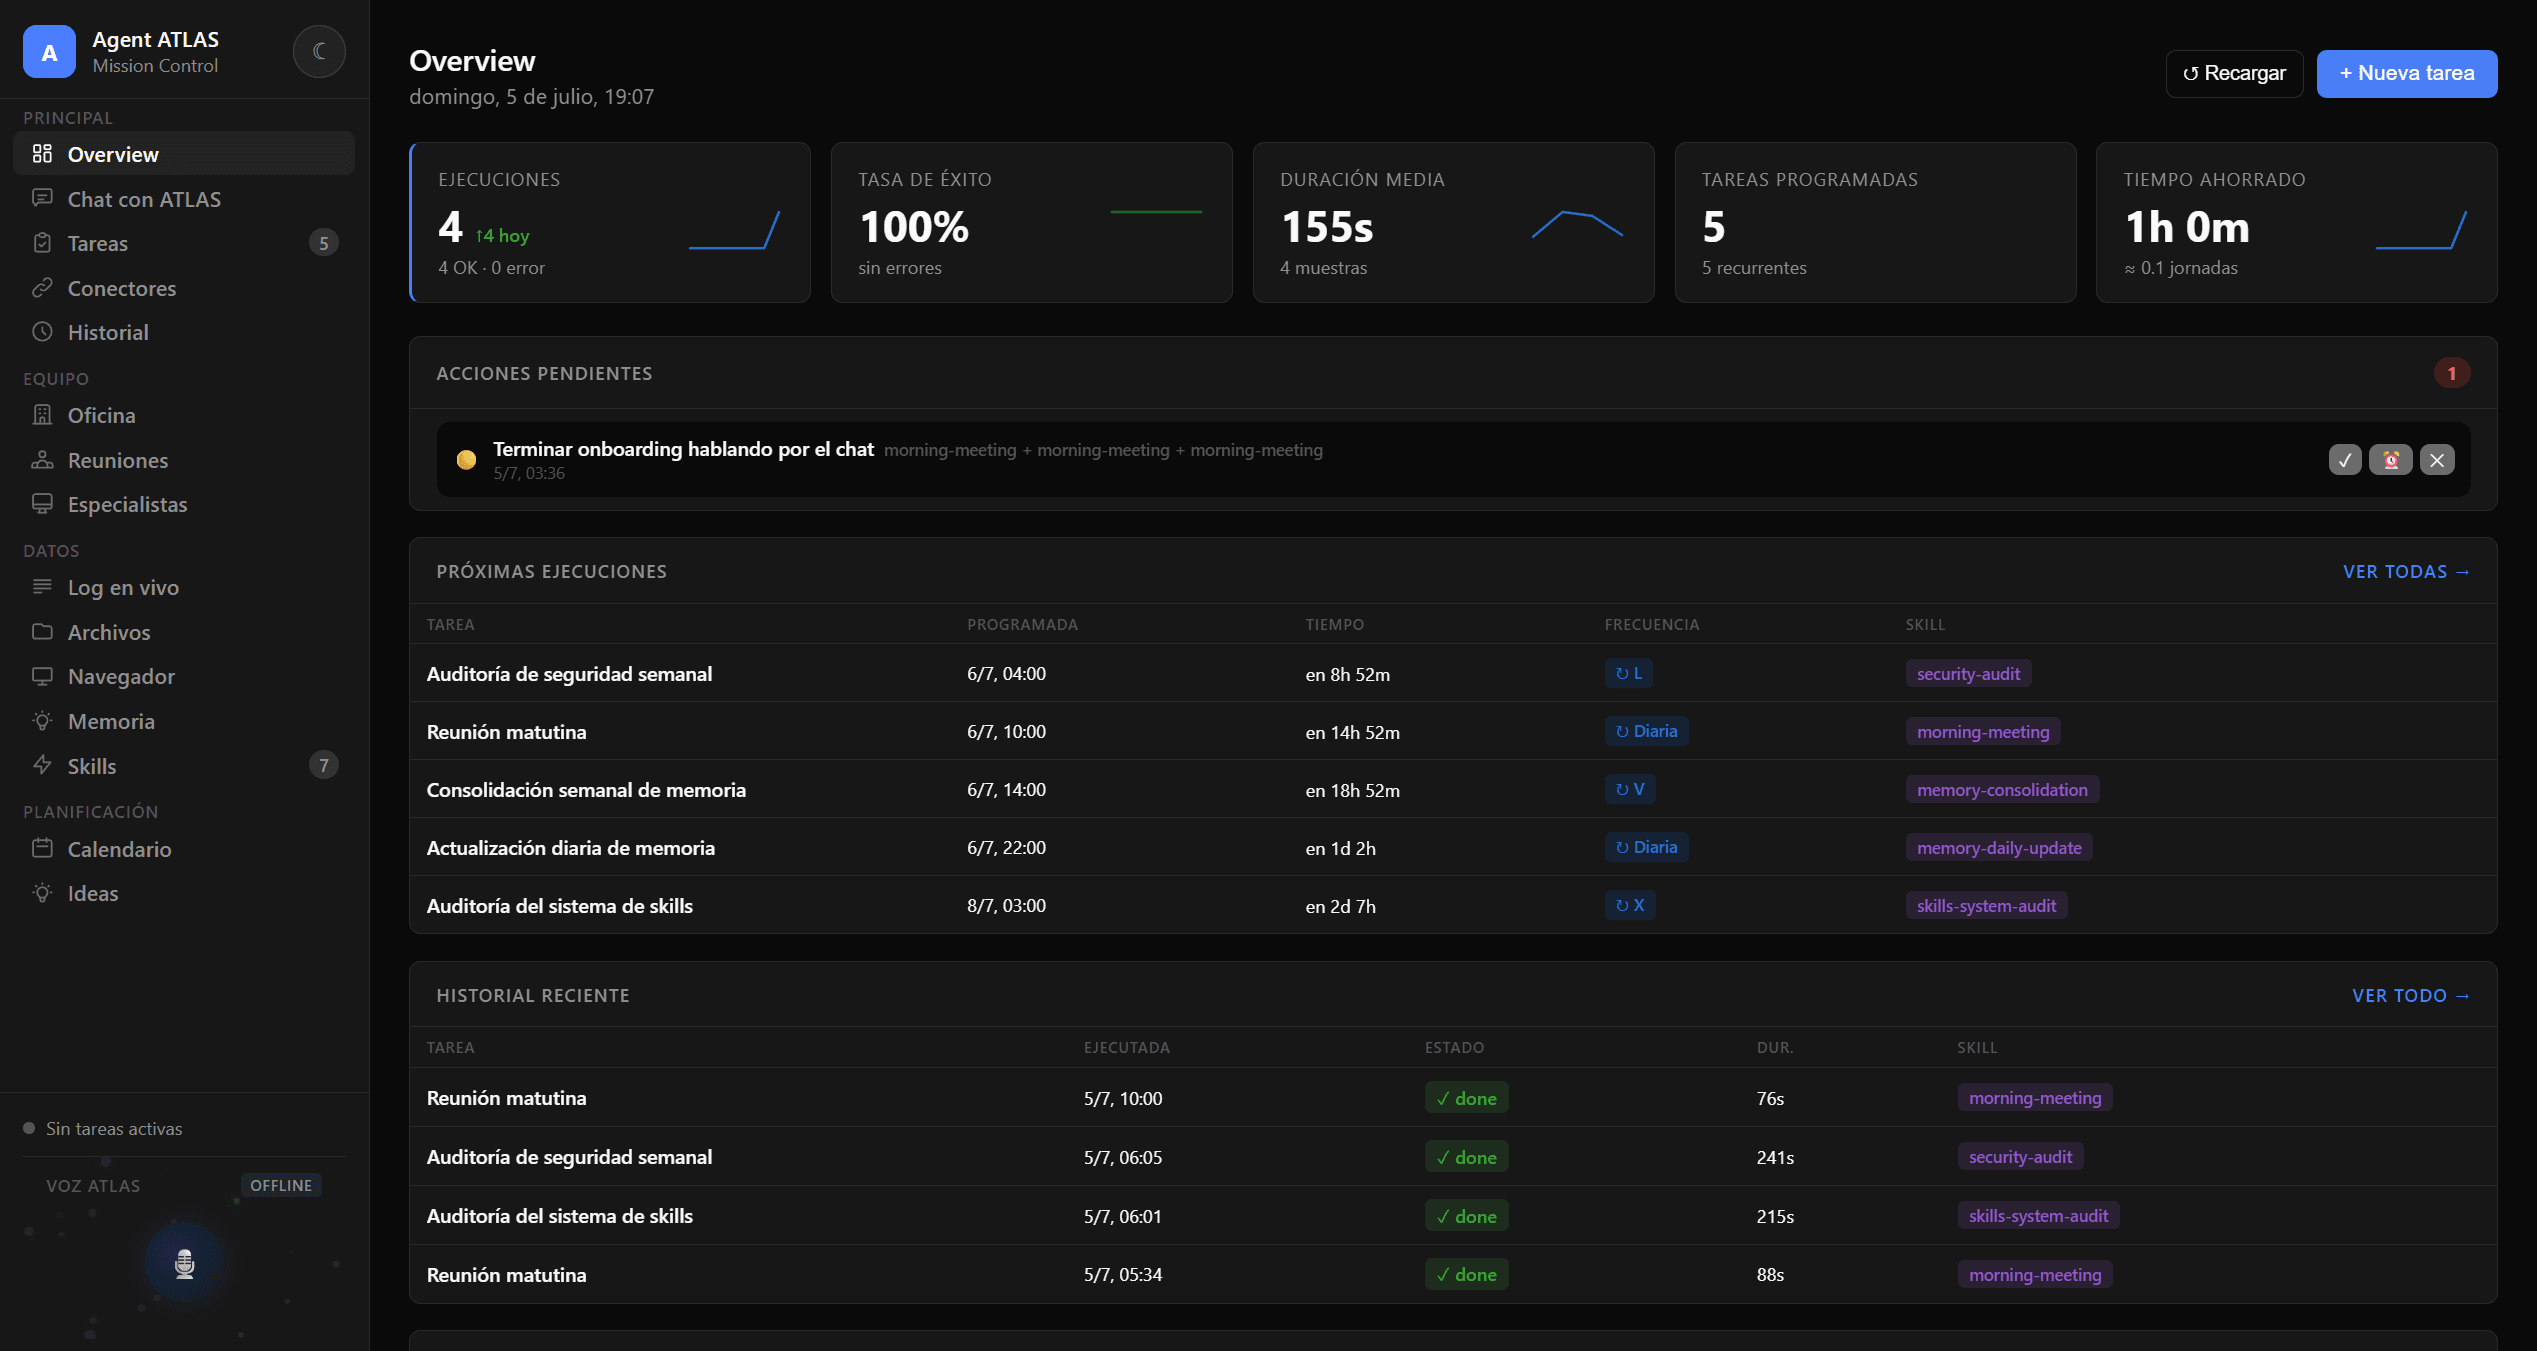2537x1351 pixels.
Task: Open Chat con ATLAS chat icon
Action: point(42,198)
